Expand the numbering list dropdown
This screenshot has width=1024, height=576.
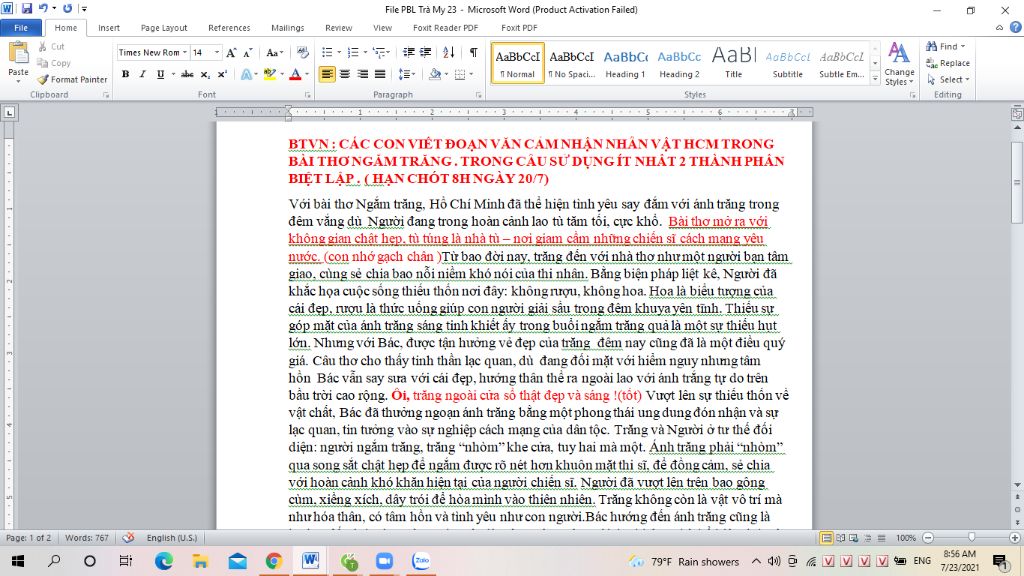pos(364,52)
